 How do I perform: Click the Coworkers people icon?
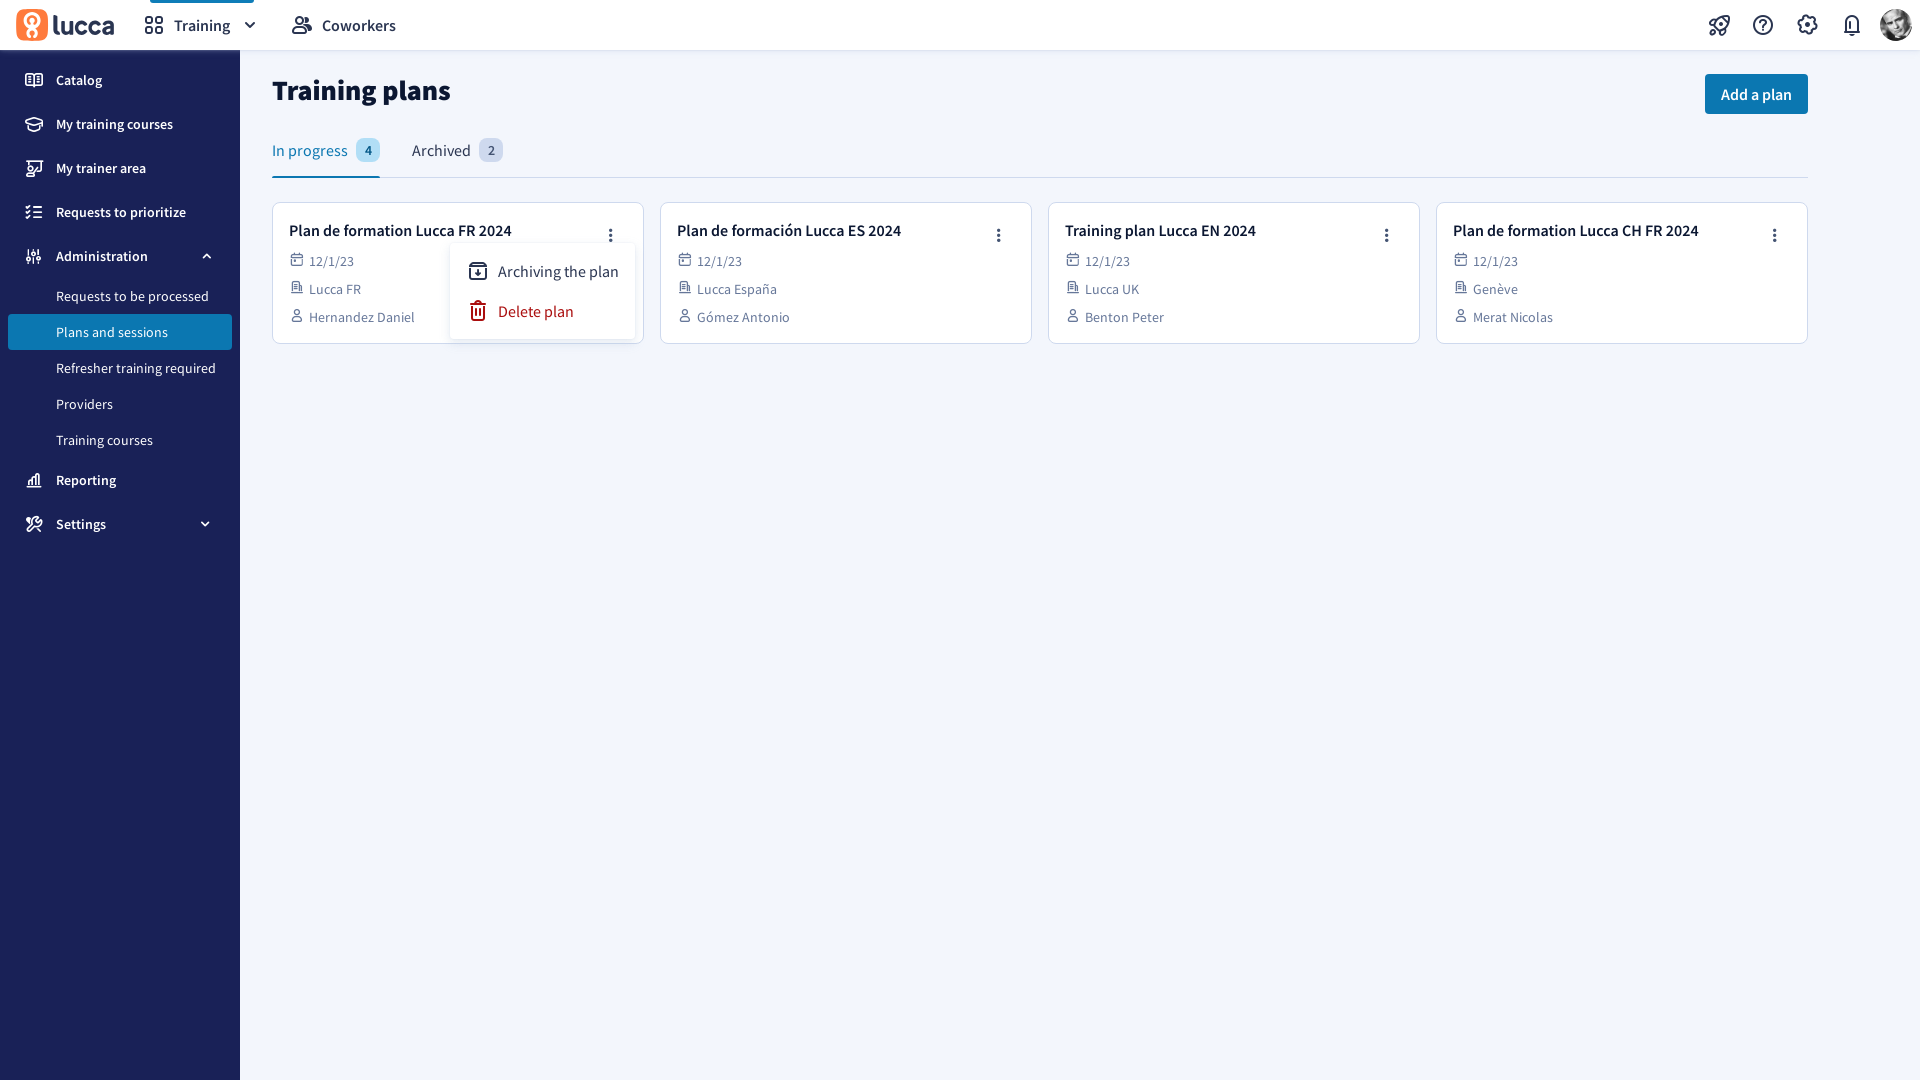click(302, 25)
